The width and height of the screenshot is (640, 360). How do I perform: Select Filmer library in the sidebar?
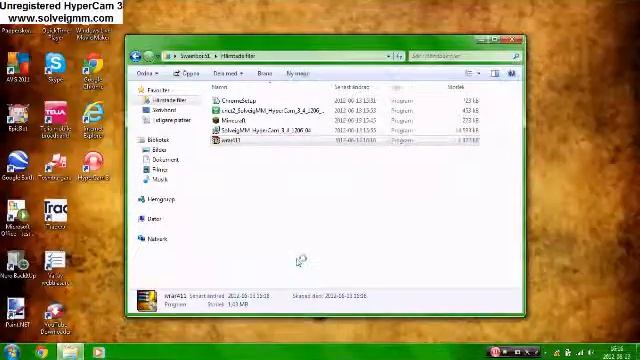tap(160, 170)
